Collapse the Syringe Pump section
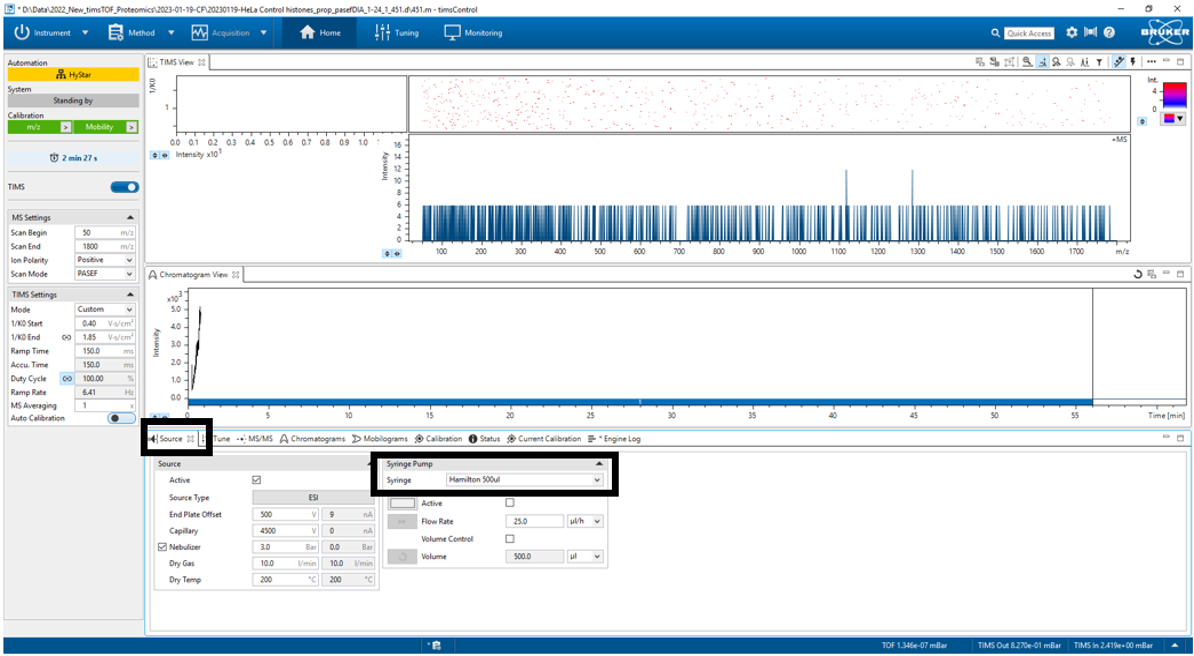The height and width of the screenshot is (656, 1194). click(x=599, y=463)
